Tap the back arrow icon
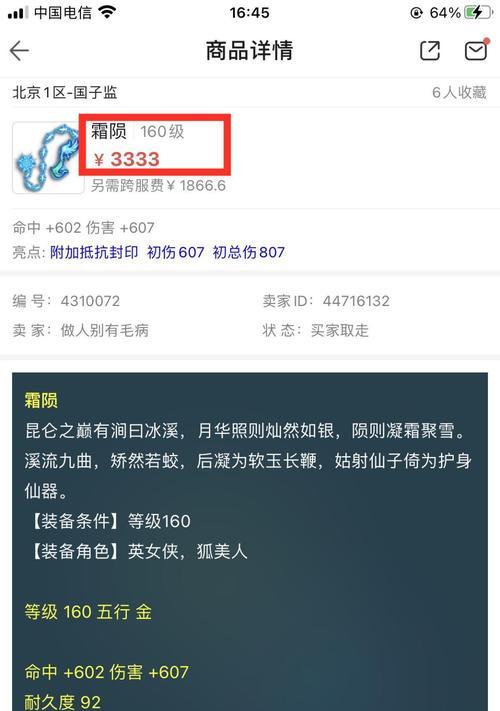 (x=19, y=50)
